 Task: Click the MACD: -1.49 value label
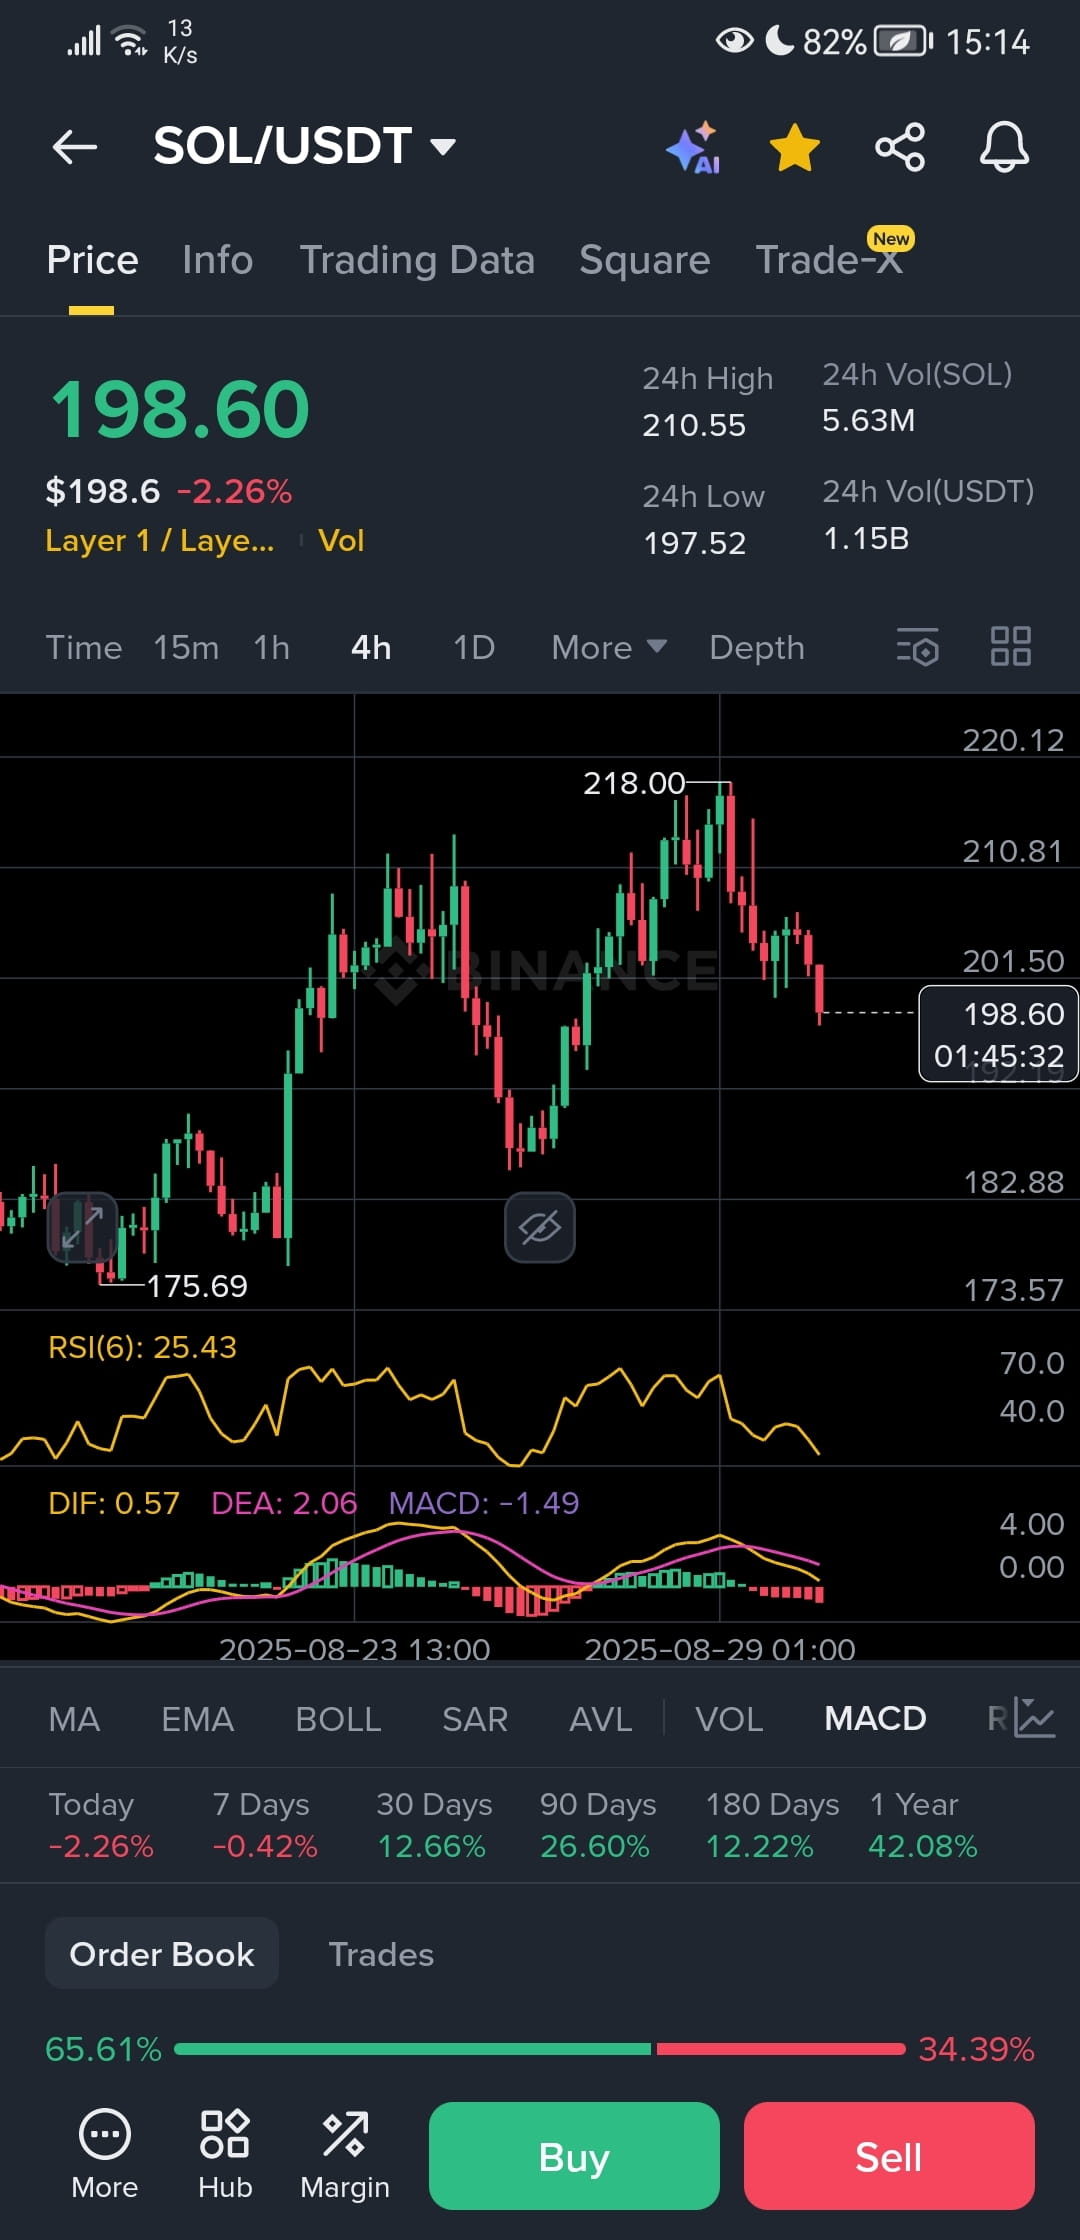(484, 1503)
